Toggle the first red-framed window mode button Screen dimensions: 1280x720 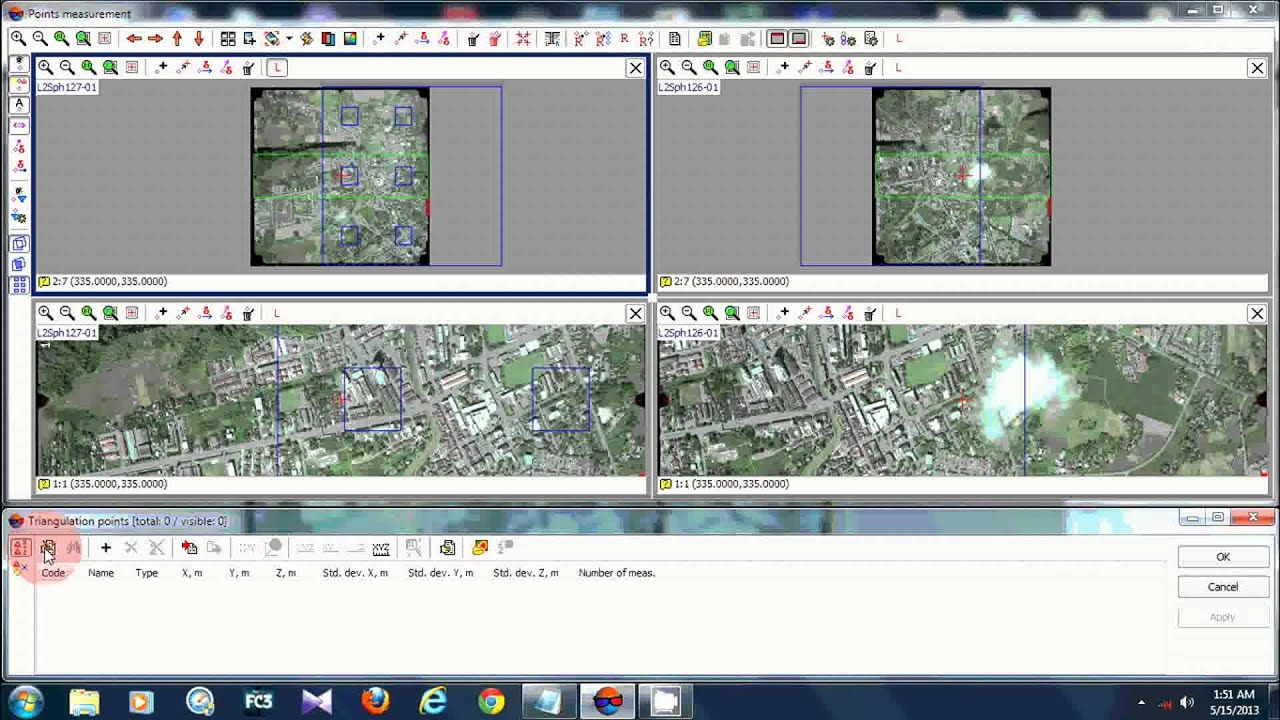point(777,38)
